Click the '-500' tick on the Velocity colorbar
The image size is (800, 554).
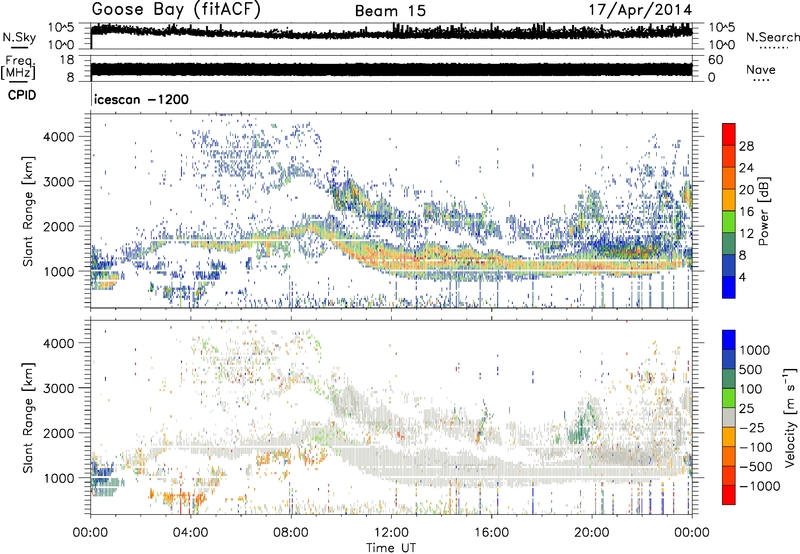756,466
